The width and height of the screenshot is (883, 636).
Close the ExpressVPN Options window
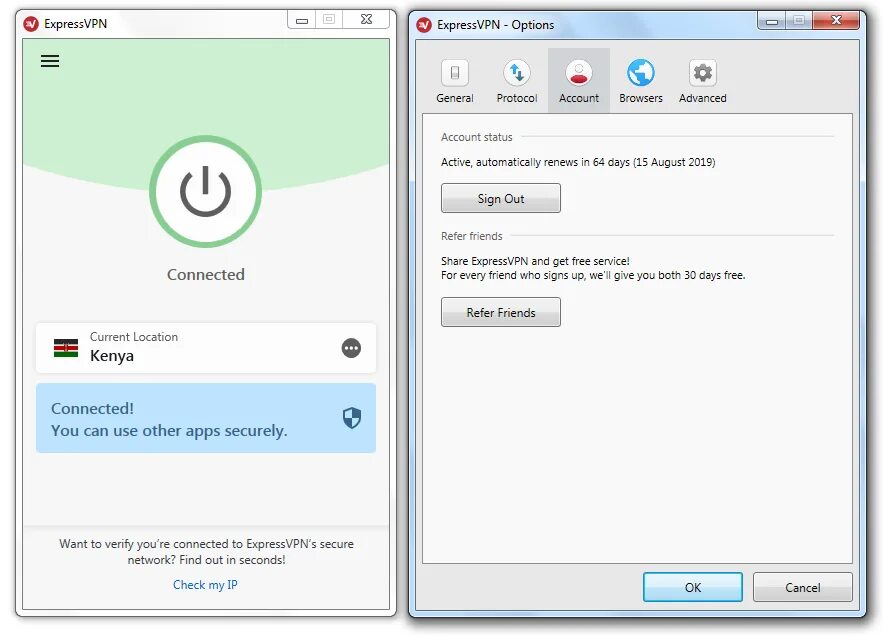(836, 21)
